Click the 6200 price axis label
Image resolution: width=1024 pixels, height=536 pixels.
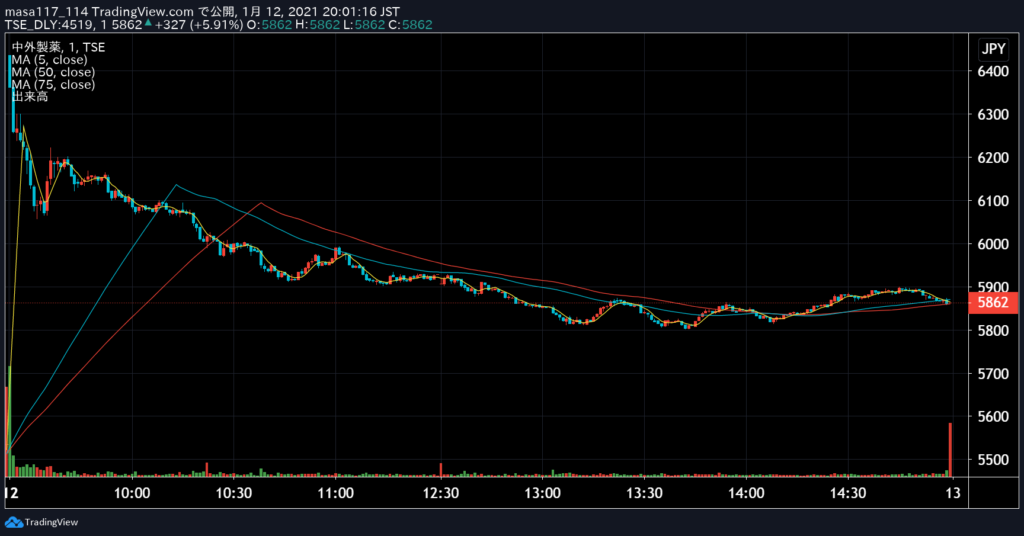(x=993, y=157)
